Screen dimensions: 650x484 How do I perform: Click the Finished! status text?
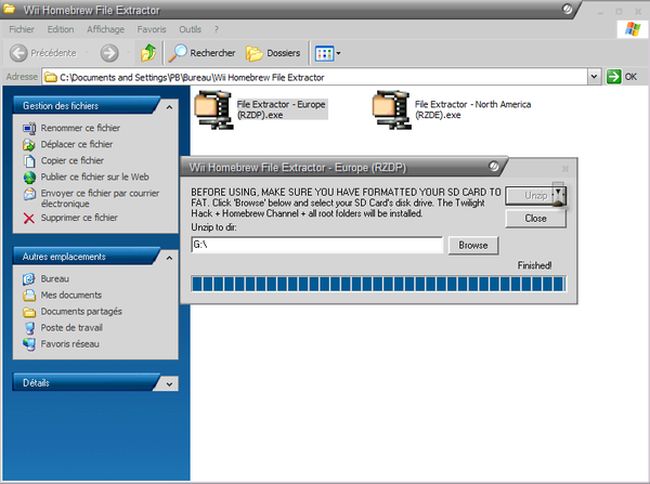(x=534, y=266)
